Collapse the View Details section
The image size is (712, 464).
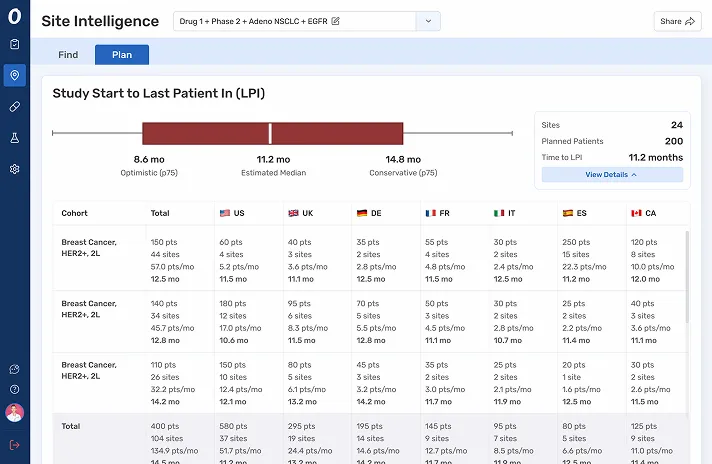point(612,175)
